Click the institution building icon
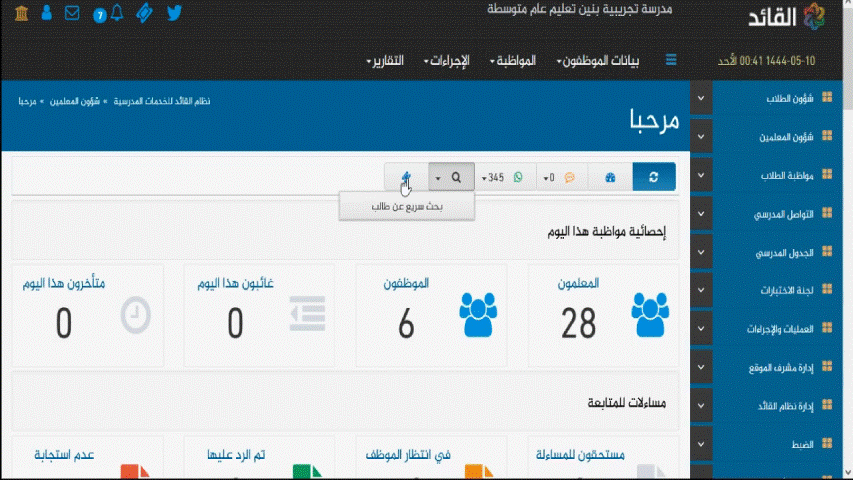This screenshot has height=480, width=853. coord(20,14)
